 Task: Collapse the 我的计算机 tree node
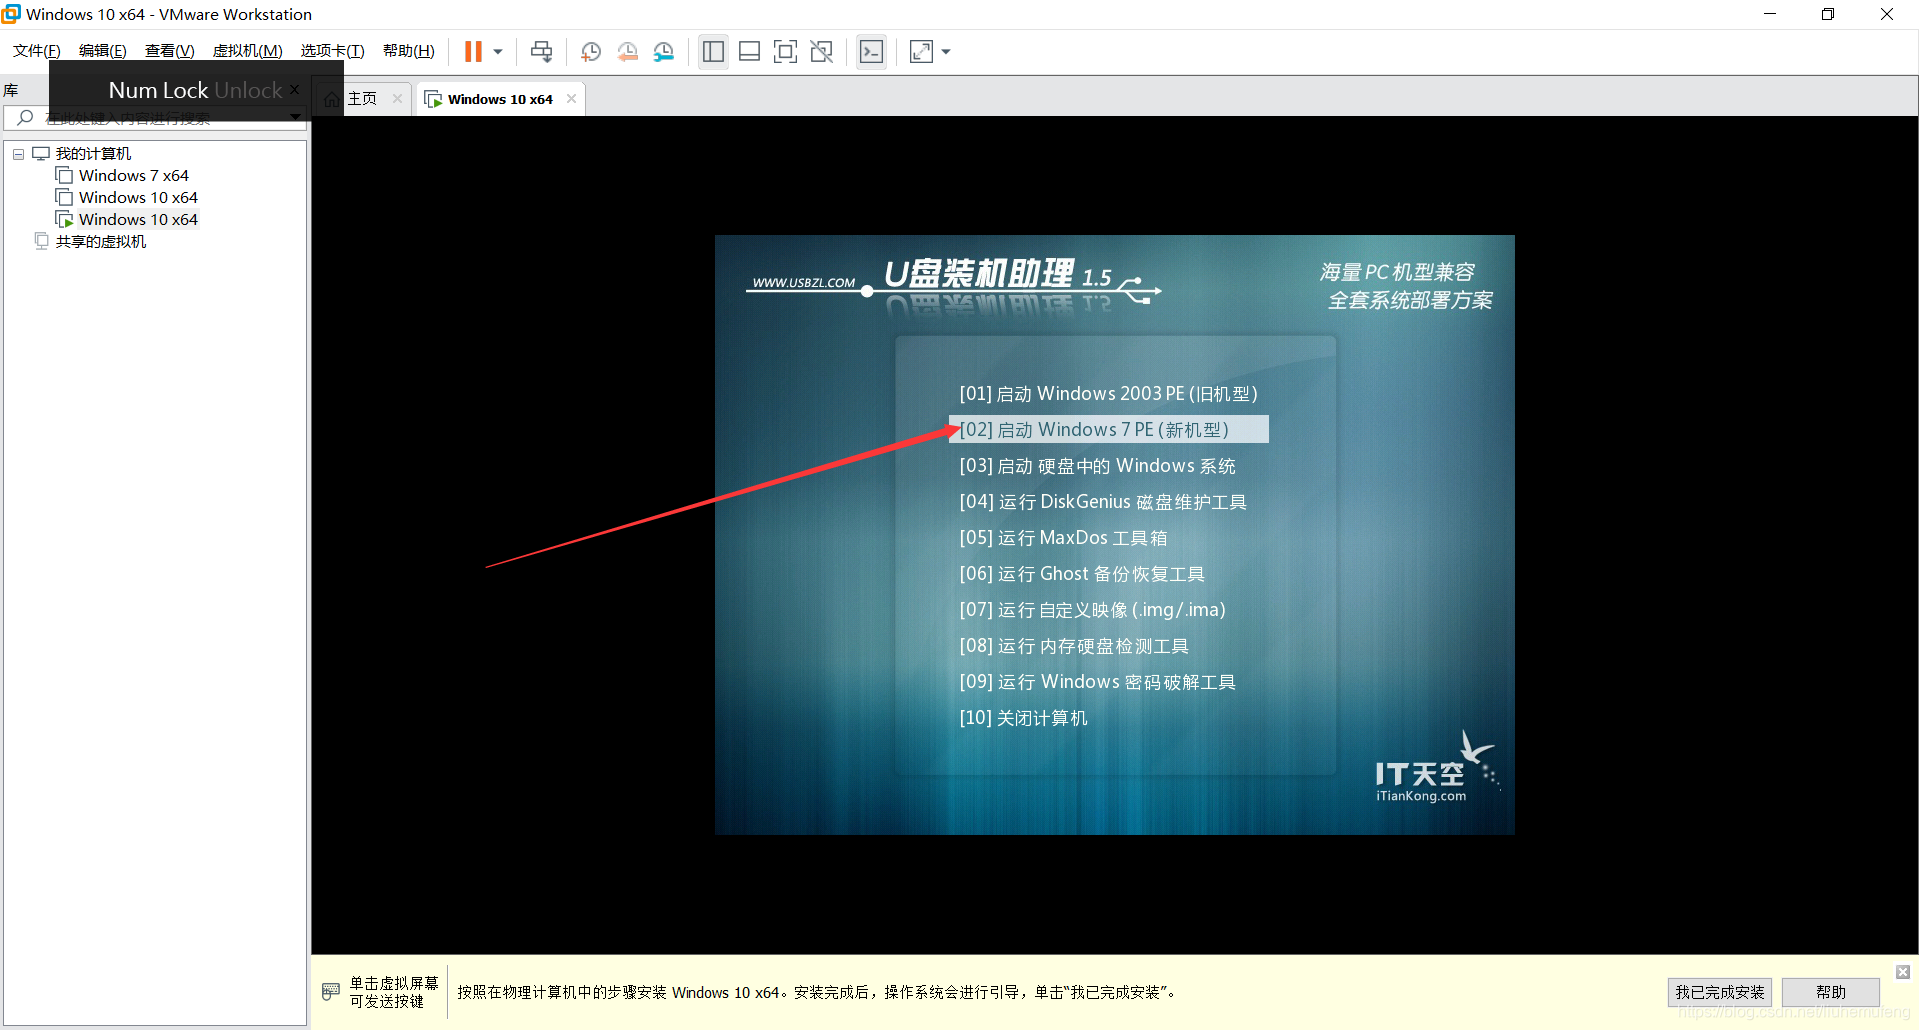[18, 154]
